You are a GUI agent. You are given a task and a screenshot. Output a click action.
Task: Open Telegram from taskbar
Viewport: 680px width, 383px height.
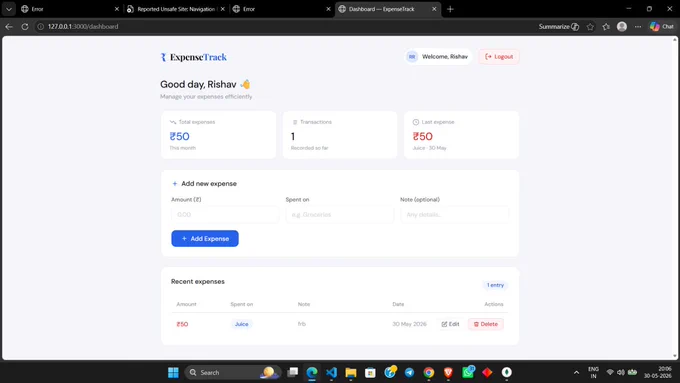(409, 373)
